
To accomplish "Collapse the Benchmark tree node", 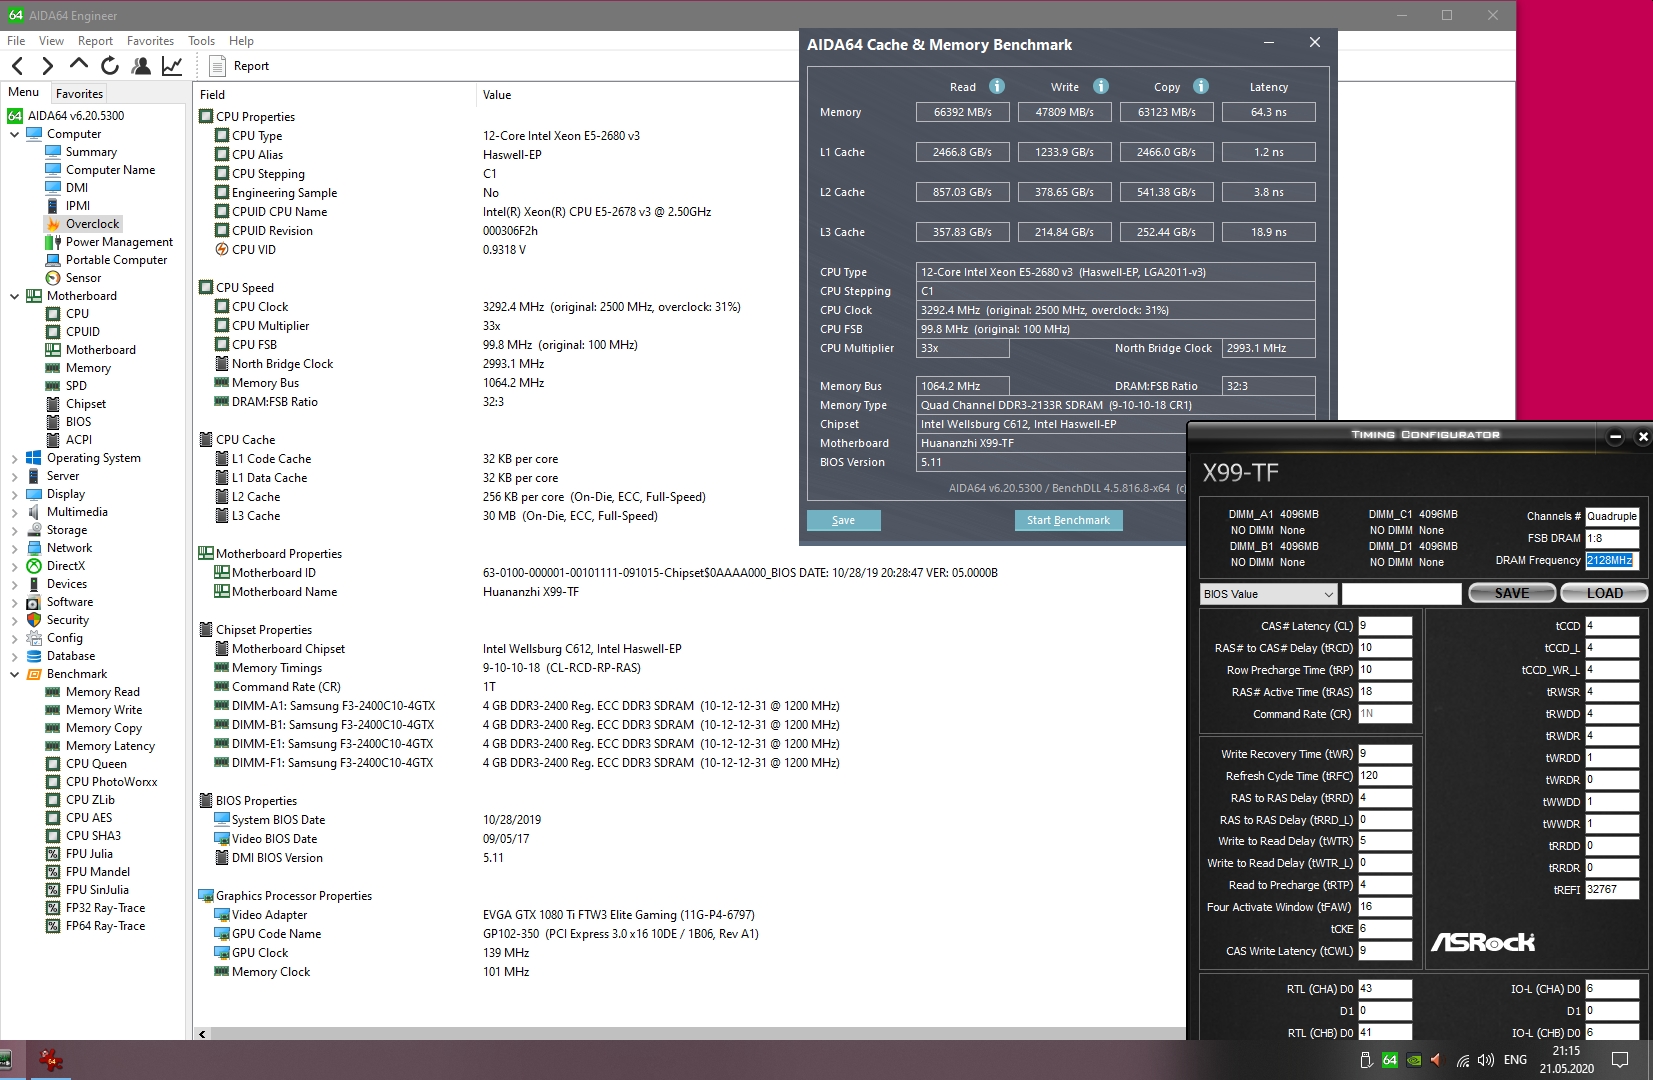I will tap(15, 674).
